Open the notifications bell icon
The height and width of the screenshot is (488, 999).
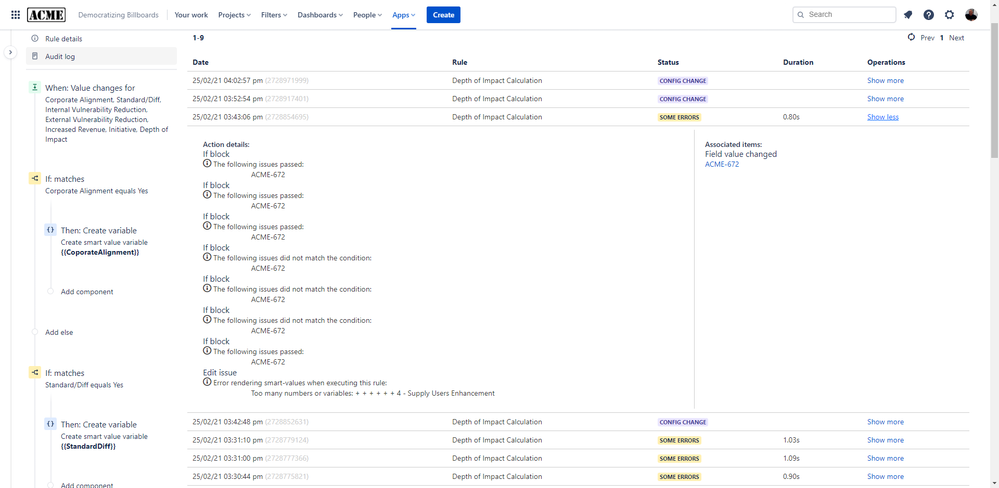(908, 15)
